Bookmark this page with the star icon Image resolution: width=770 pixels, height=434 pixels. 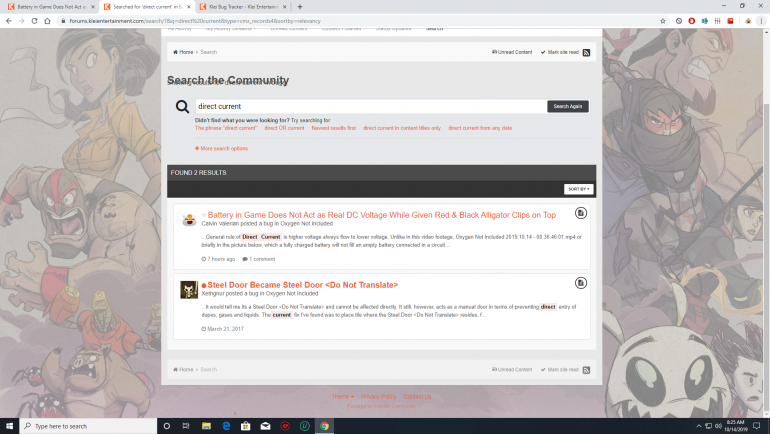(x=663, y=21)
